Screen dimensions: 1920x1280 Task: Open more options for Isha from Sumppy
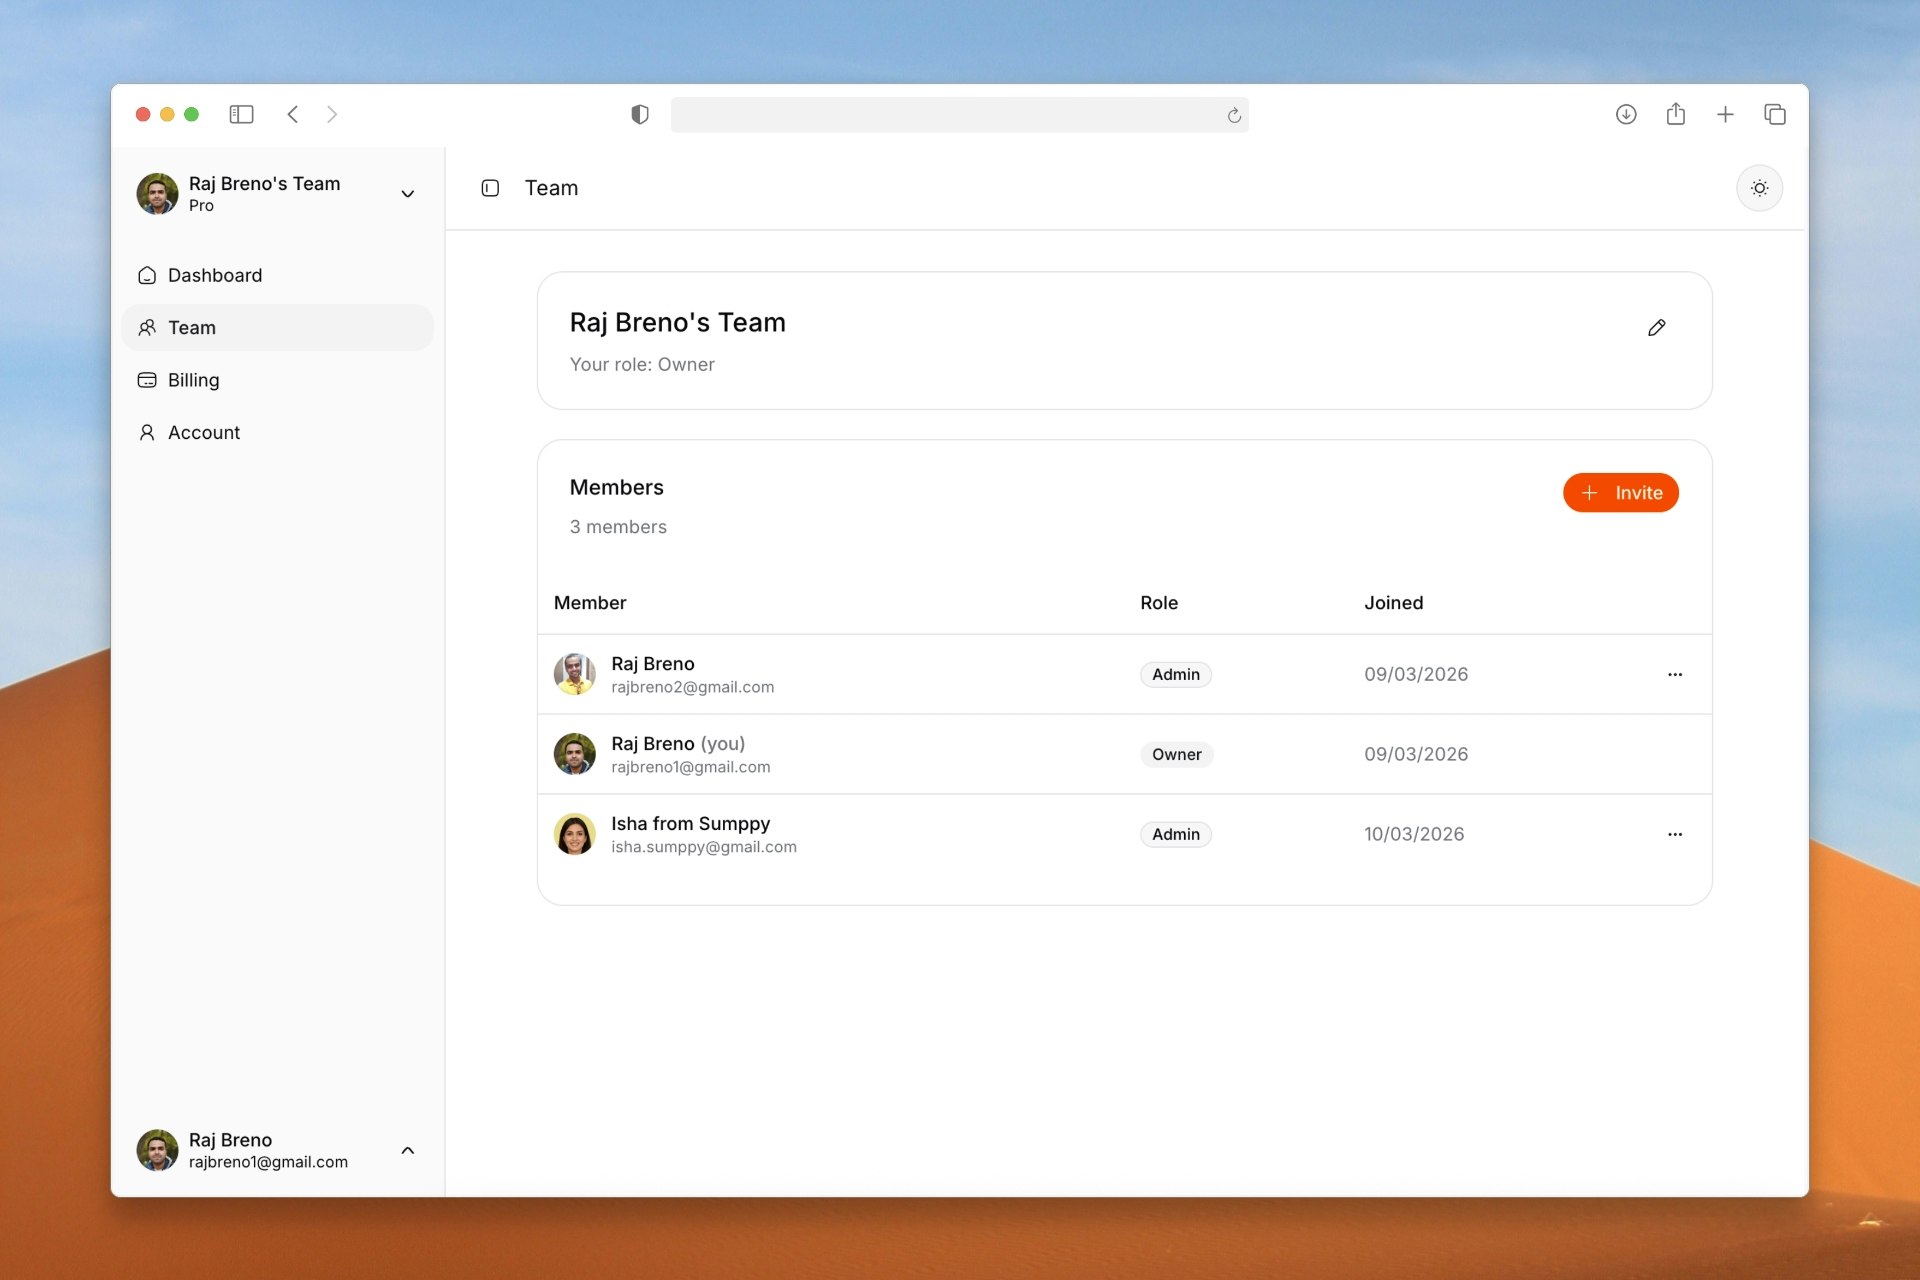[x=1674, y=834]
